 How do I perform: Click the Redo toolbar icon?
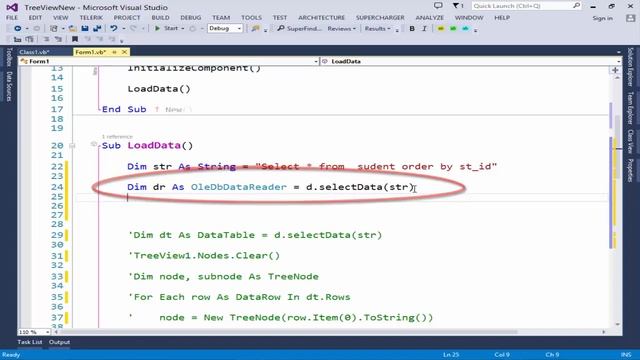133,29
